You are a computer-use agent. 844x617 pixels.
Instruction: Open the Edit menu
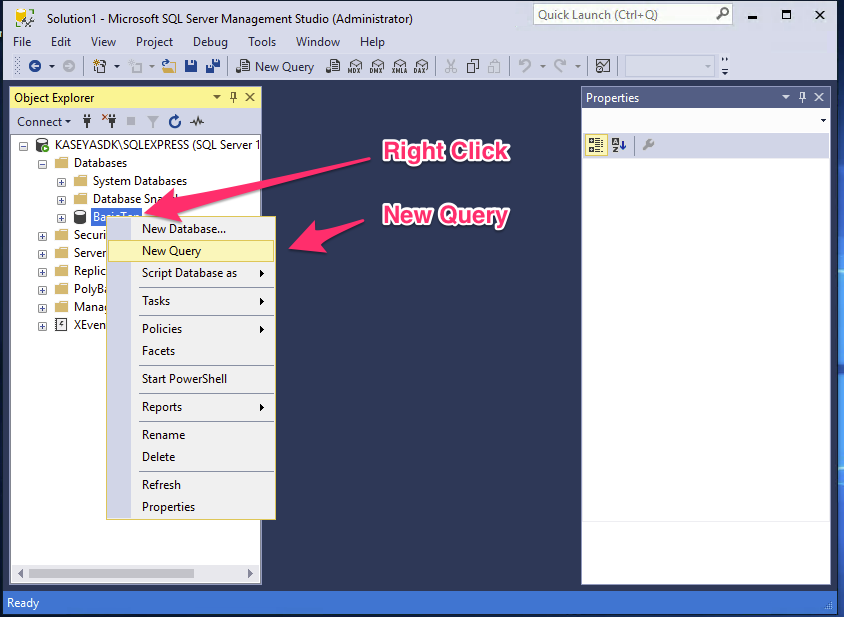[x=61, y=42]
